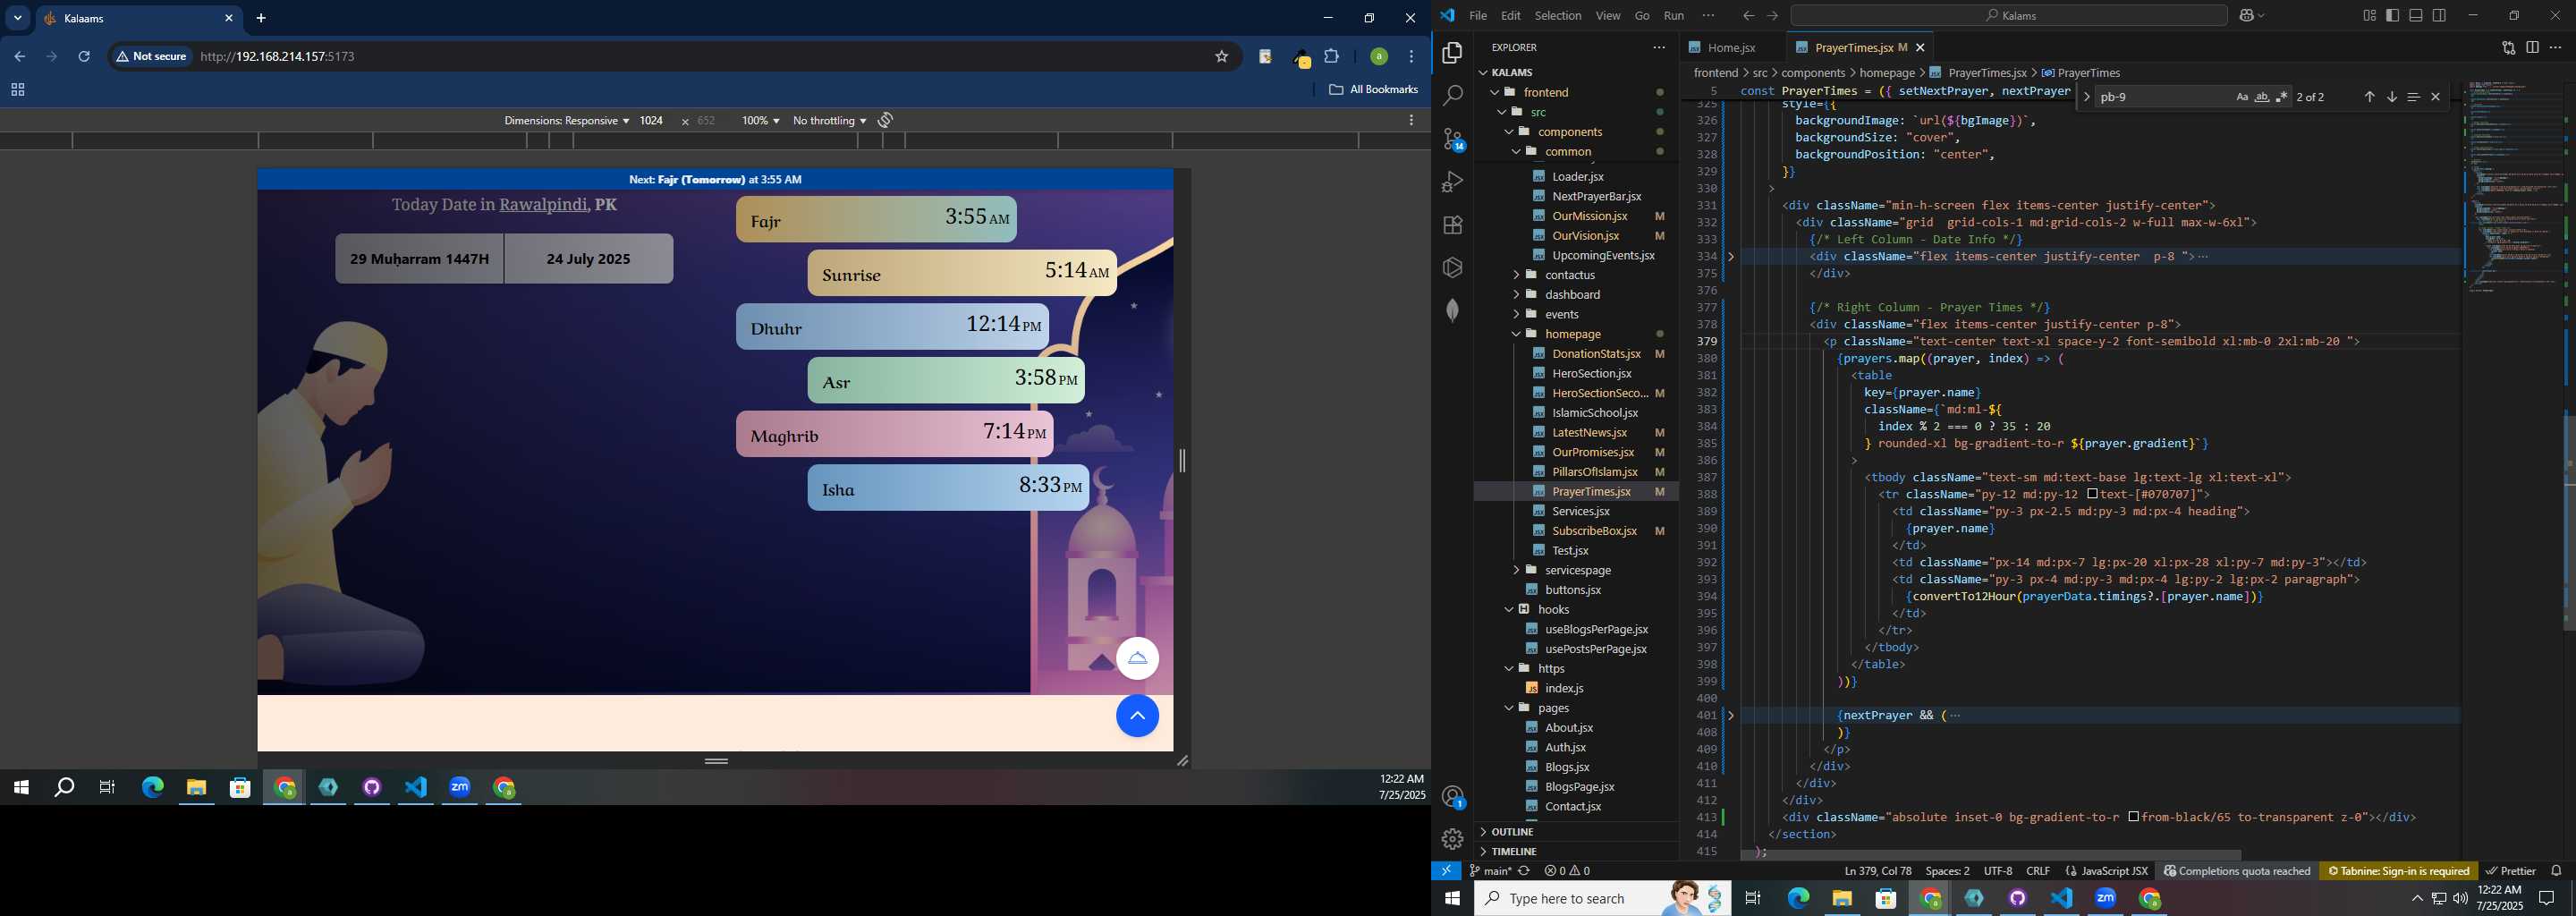The image size is (2576, 916).
Task: Expand the TIMELINE section
Action: coord(1514,852)
